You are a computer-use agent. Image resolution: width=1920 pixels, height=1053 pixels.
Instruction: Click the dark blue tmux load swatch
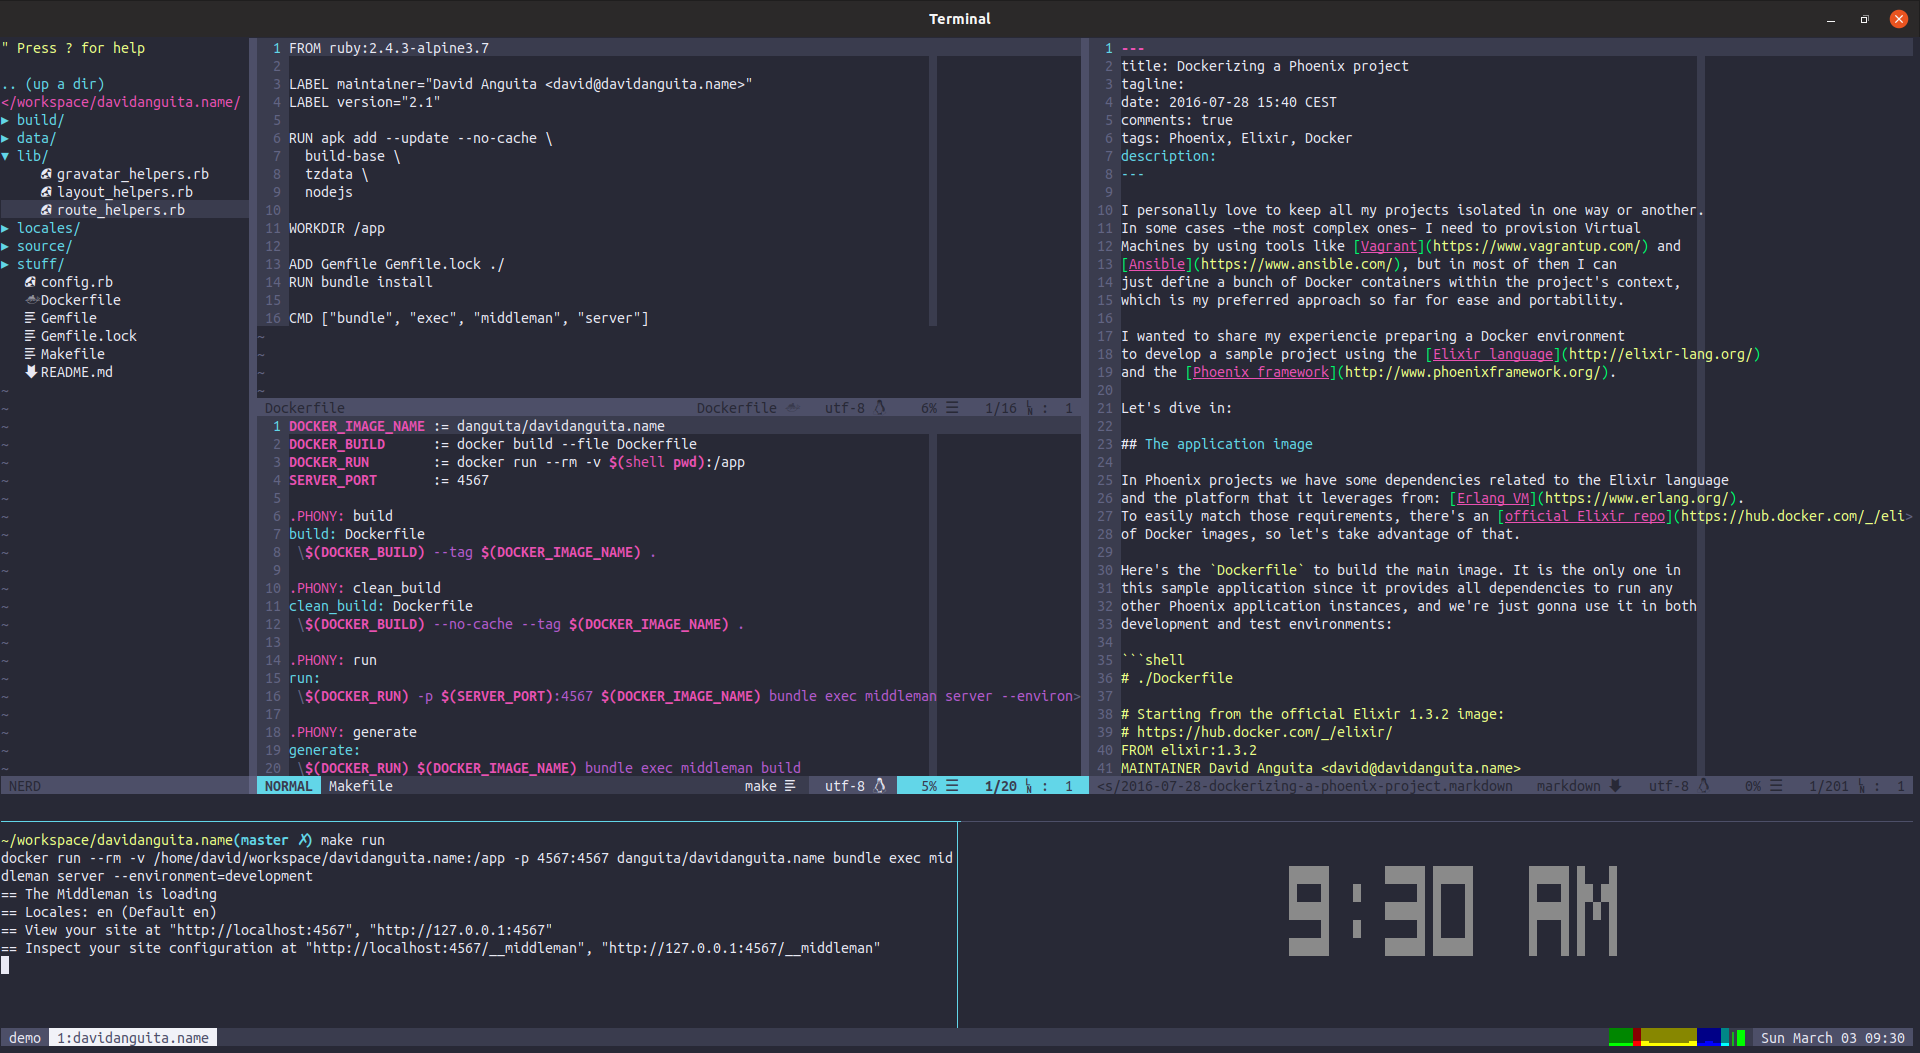click(x=1709, y=1037)
